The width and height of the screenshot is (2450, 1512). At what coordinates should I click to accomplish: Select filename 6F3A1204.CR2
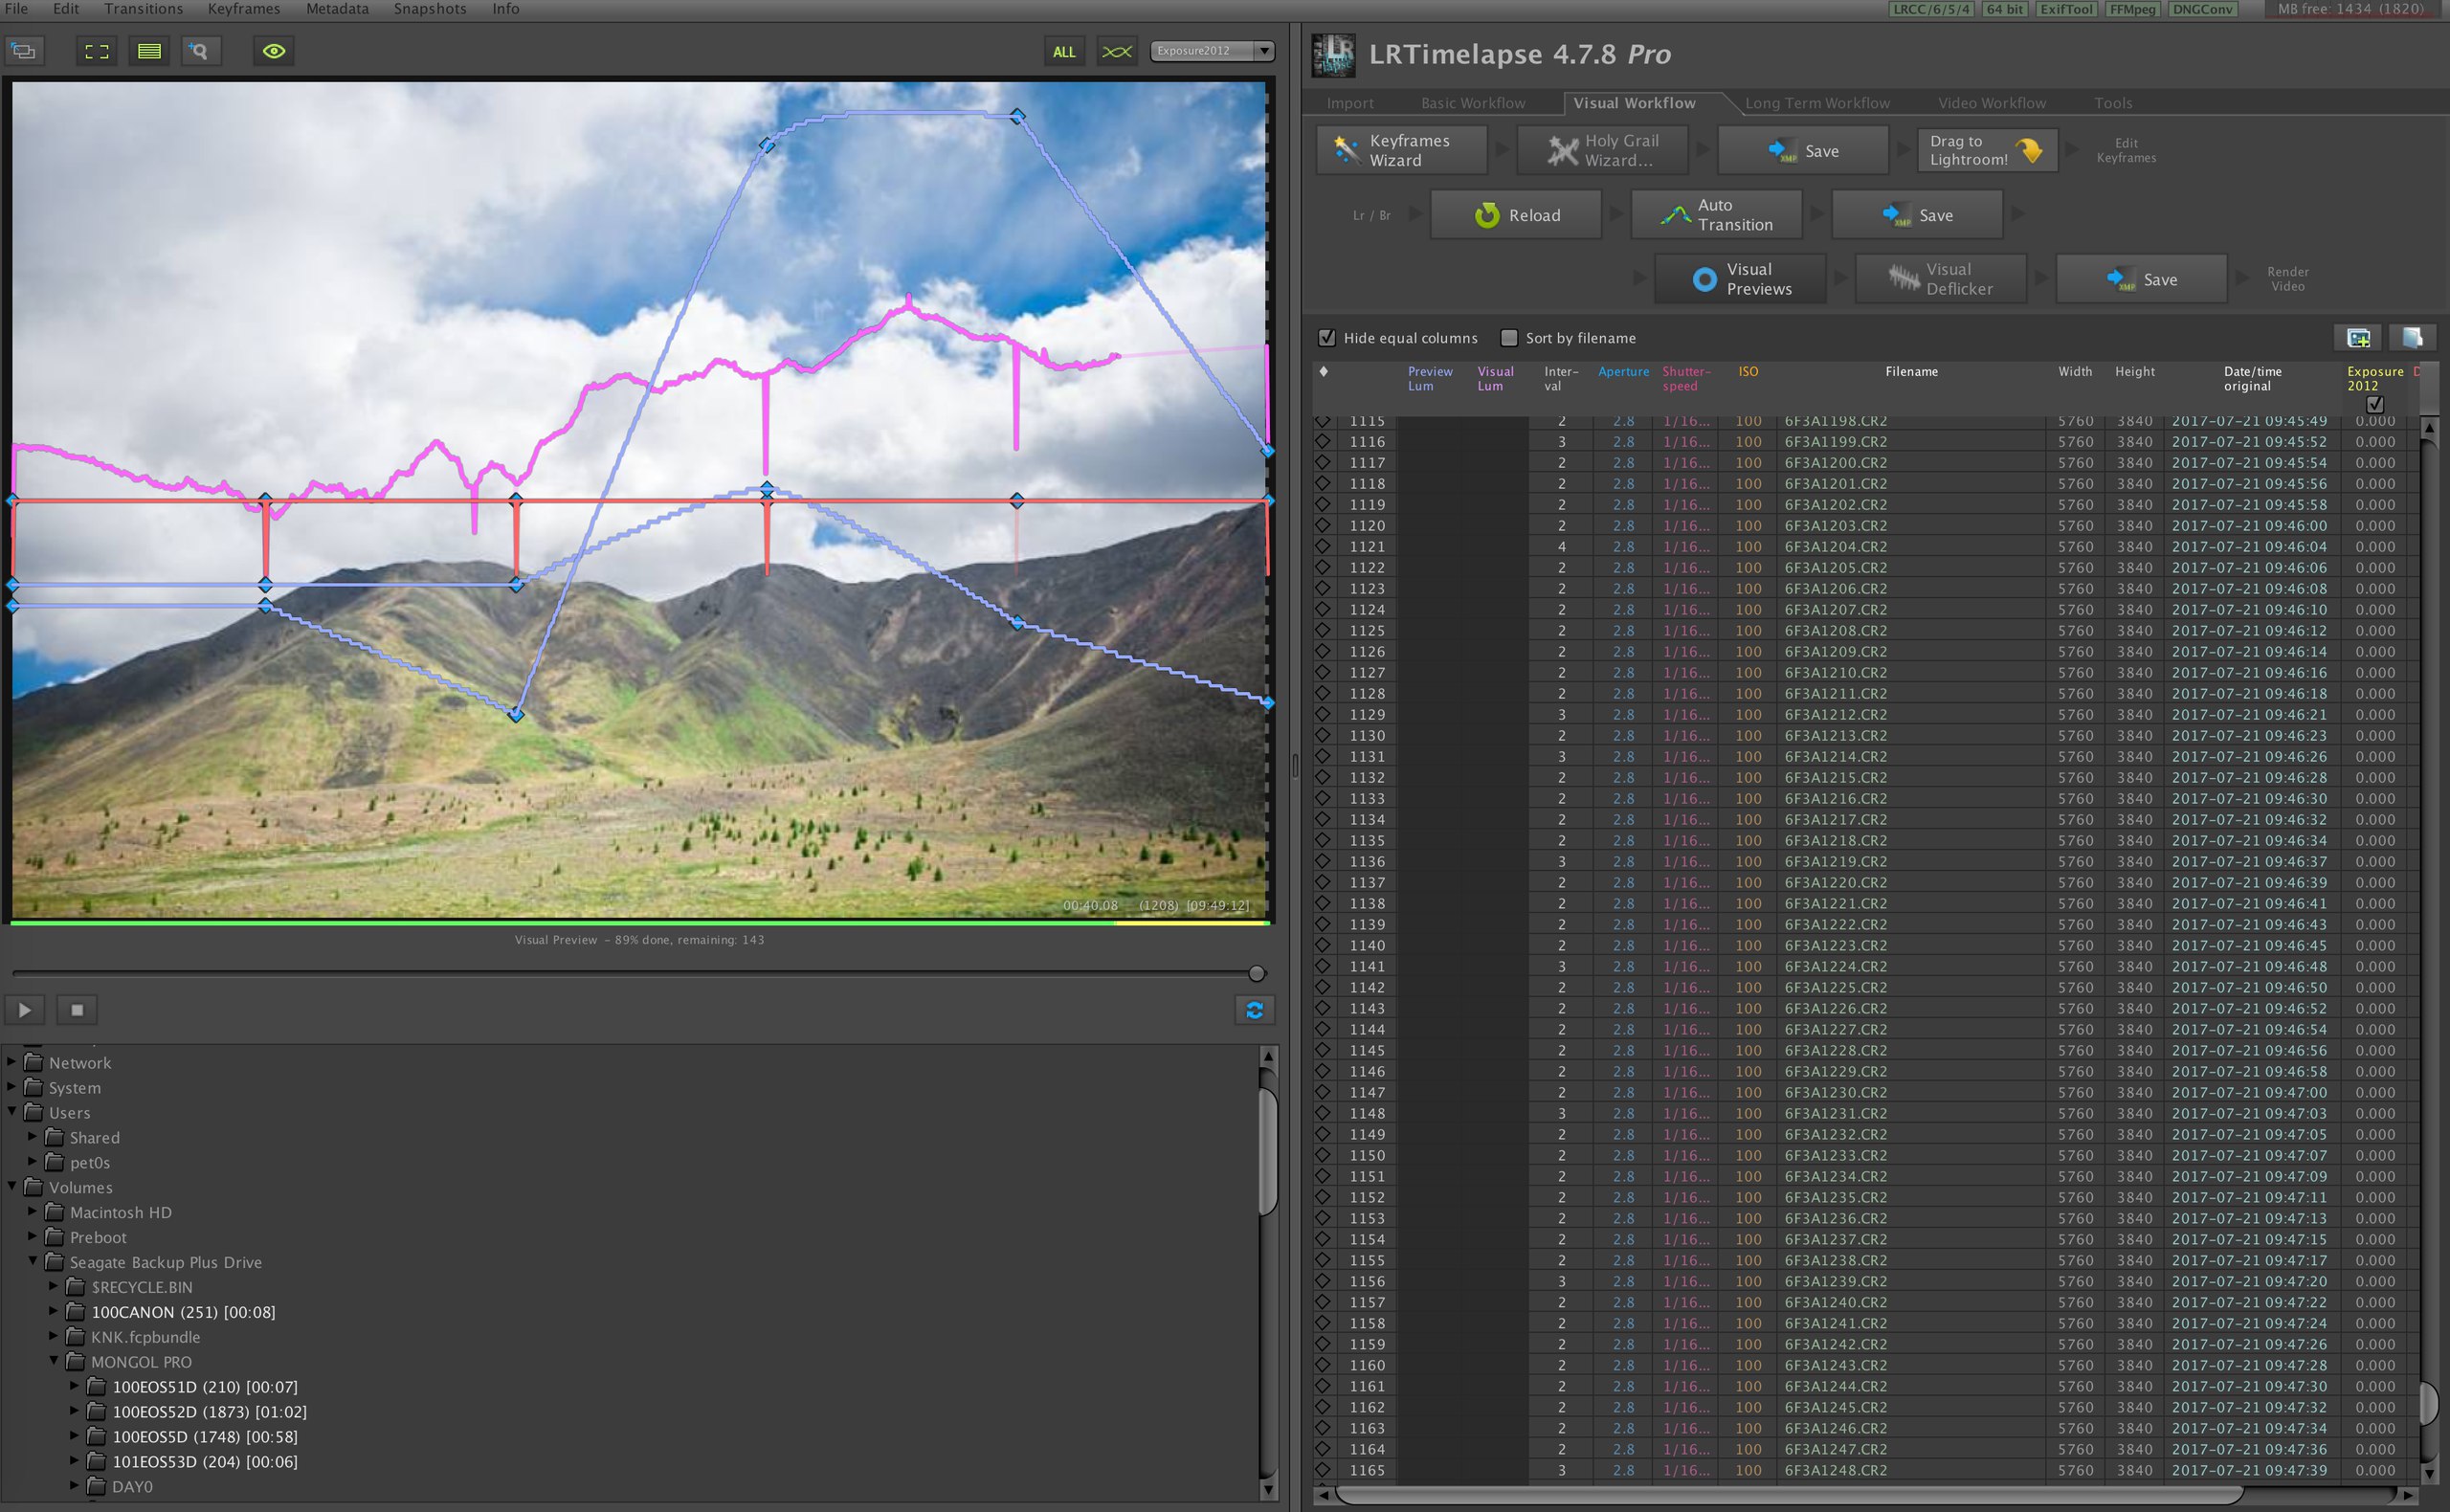pyautogui.click(x=1836, y=547)
